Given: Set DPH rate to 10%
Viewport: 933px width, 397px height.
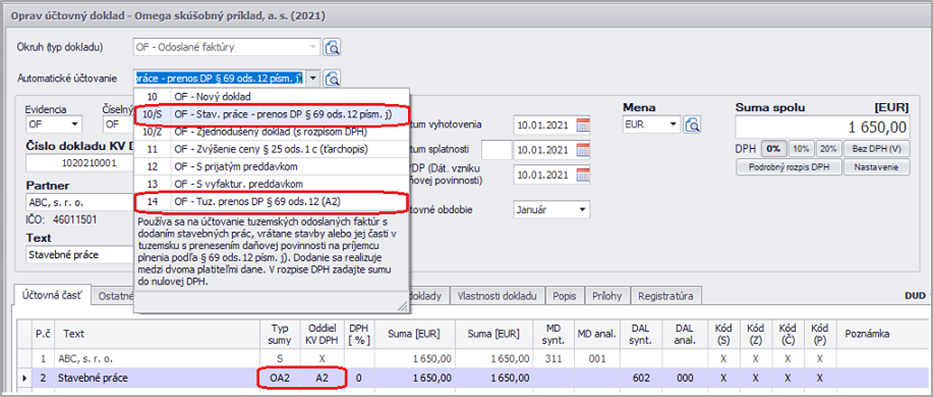Looking at the screenshot, I should 800,148.
